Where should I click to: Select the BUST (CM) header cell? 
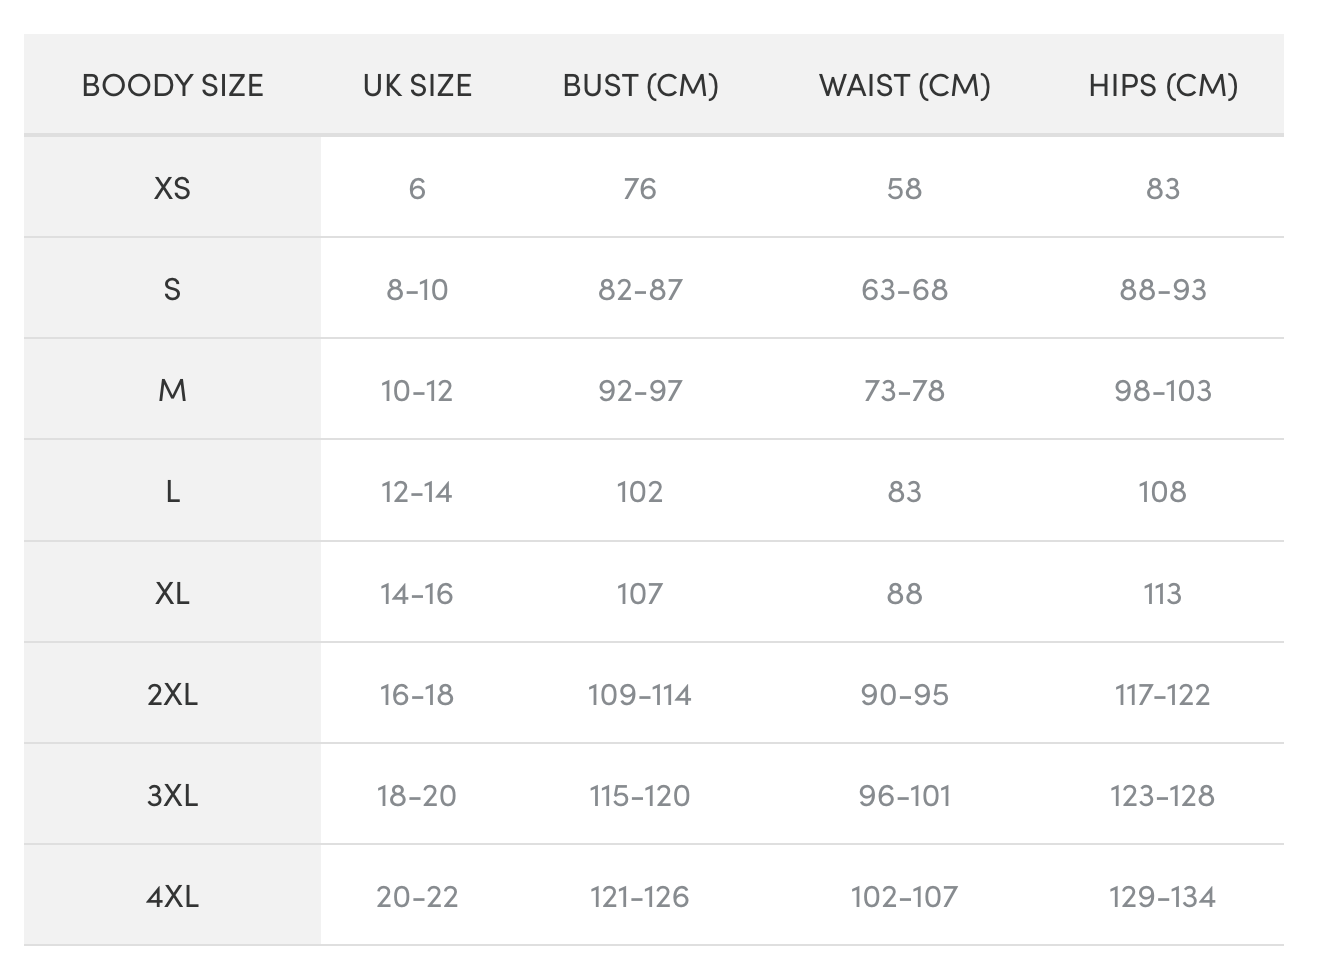[x=640, y=86]
